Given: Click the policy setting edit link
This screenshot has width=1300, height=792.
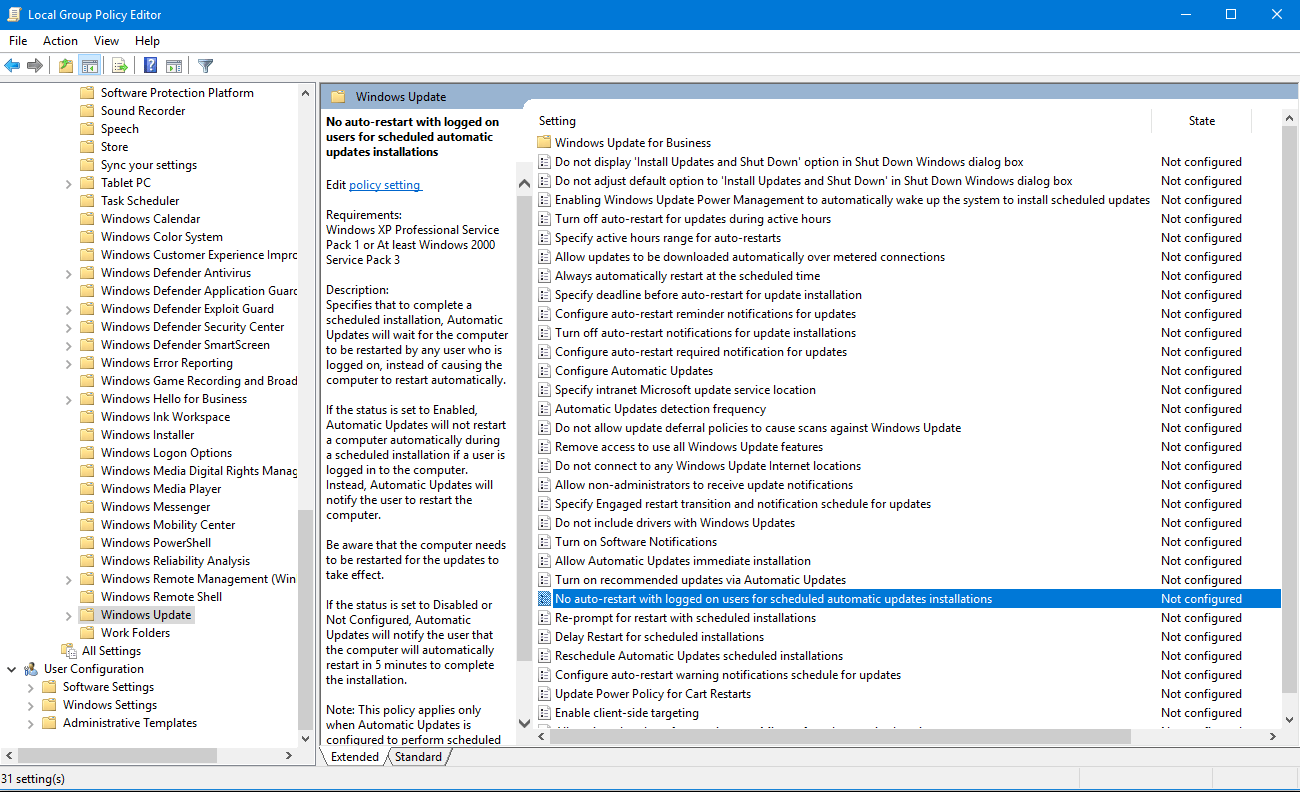Looking at the screenshot, I should pos(384,185).
